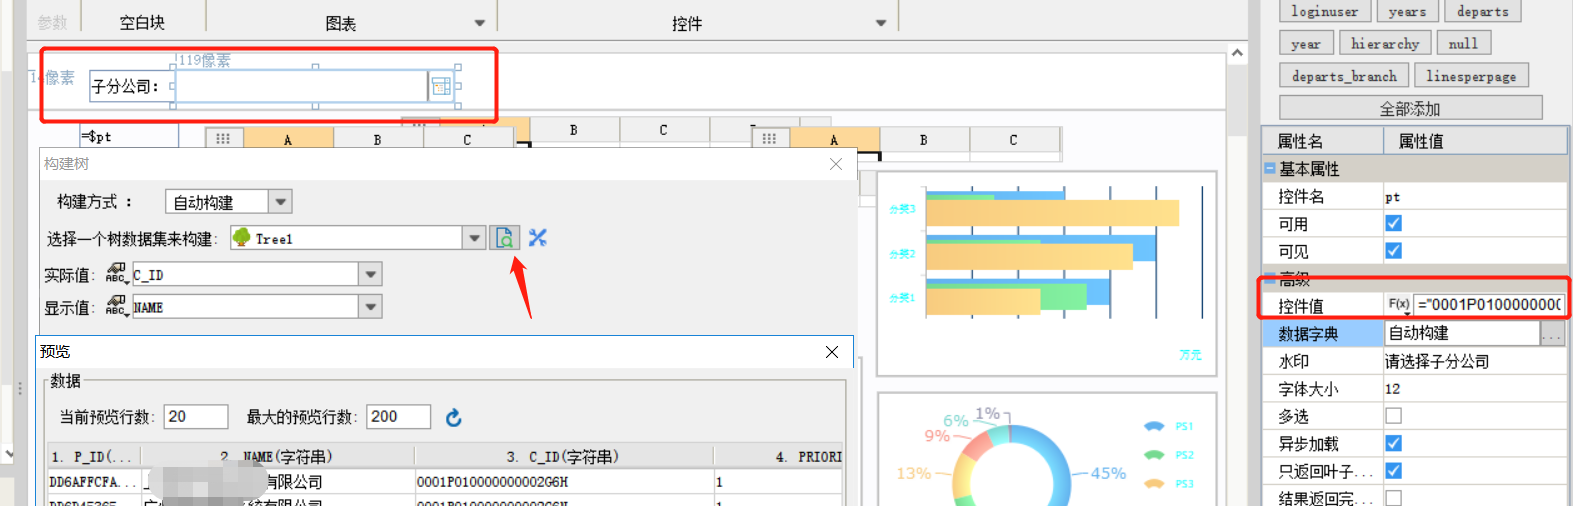The height and width of the screenshot is (506, 1573).
Task: Click the F(x) formula icon for 控件值
Action: click(x=1399, y=304)
